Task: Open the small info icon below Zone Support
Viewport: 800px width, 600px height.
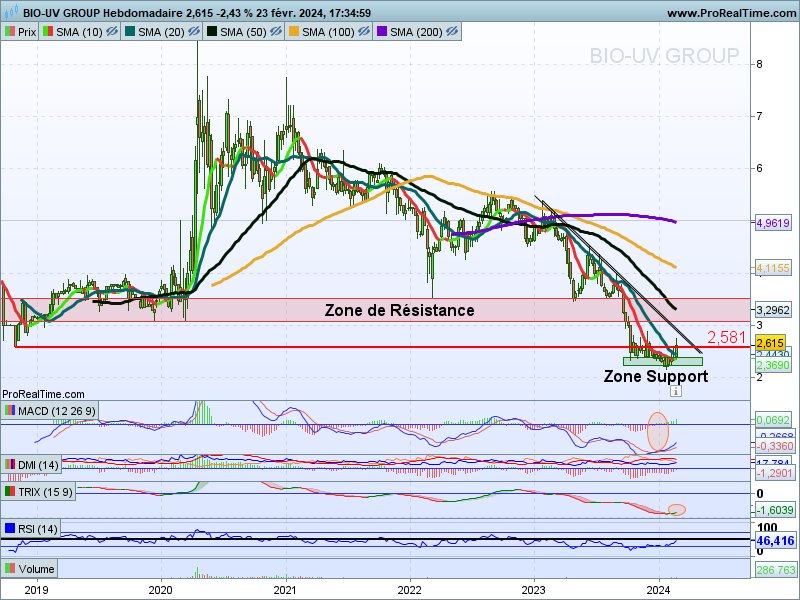Action: pyautogui.click(x=676, y=391)
